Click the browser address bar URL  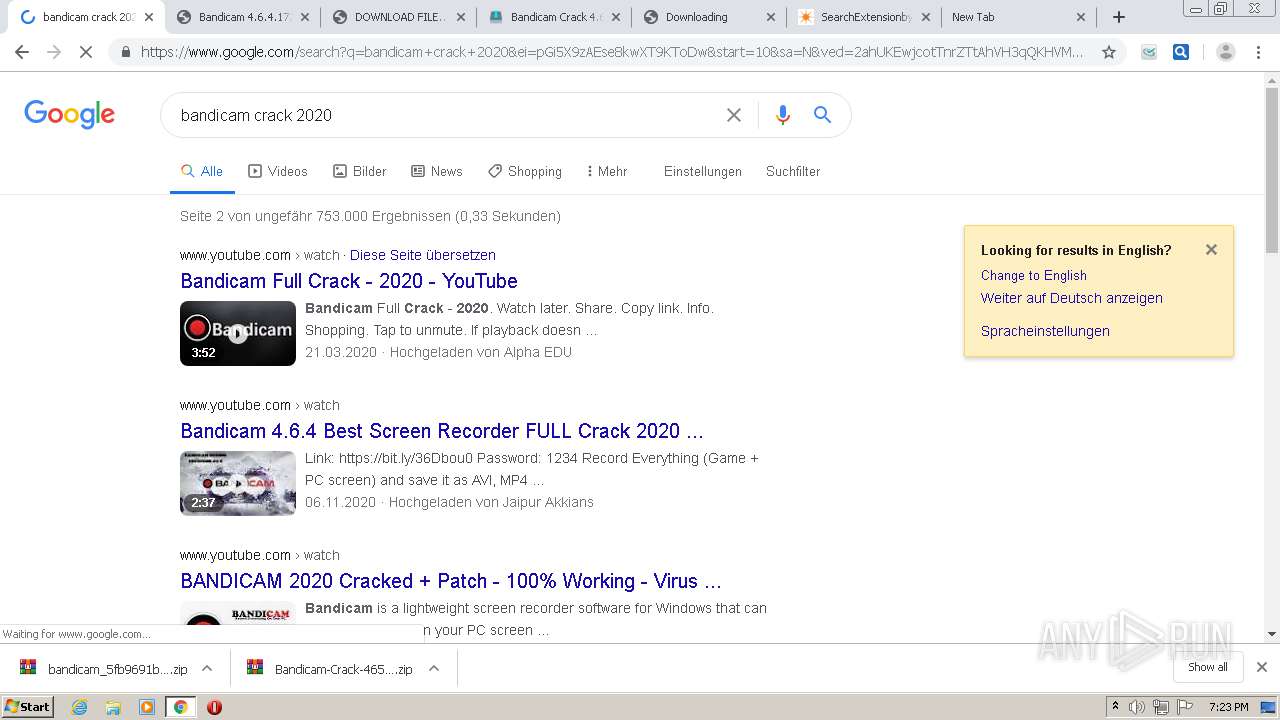click(x=612, y=52)
